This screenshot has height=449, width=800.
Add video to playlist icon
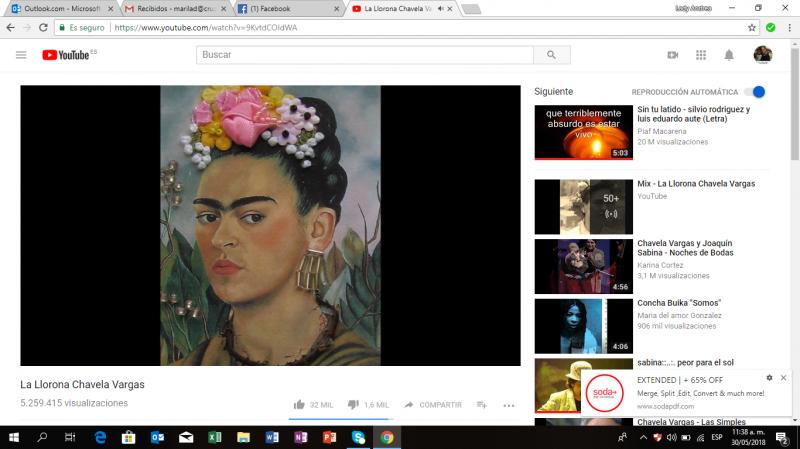[x=482, y=405]
